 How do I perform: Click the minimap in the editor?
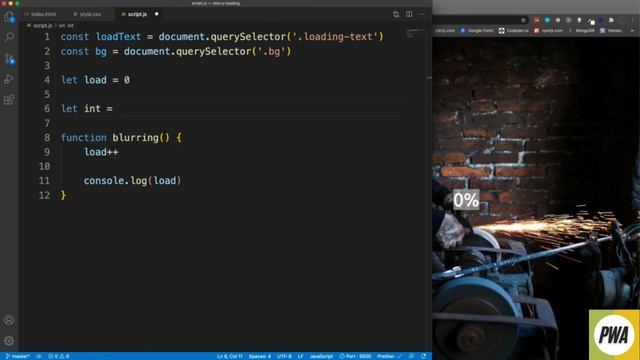click(416, 34)
